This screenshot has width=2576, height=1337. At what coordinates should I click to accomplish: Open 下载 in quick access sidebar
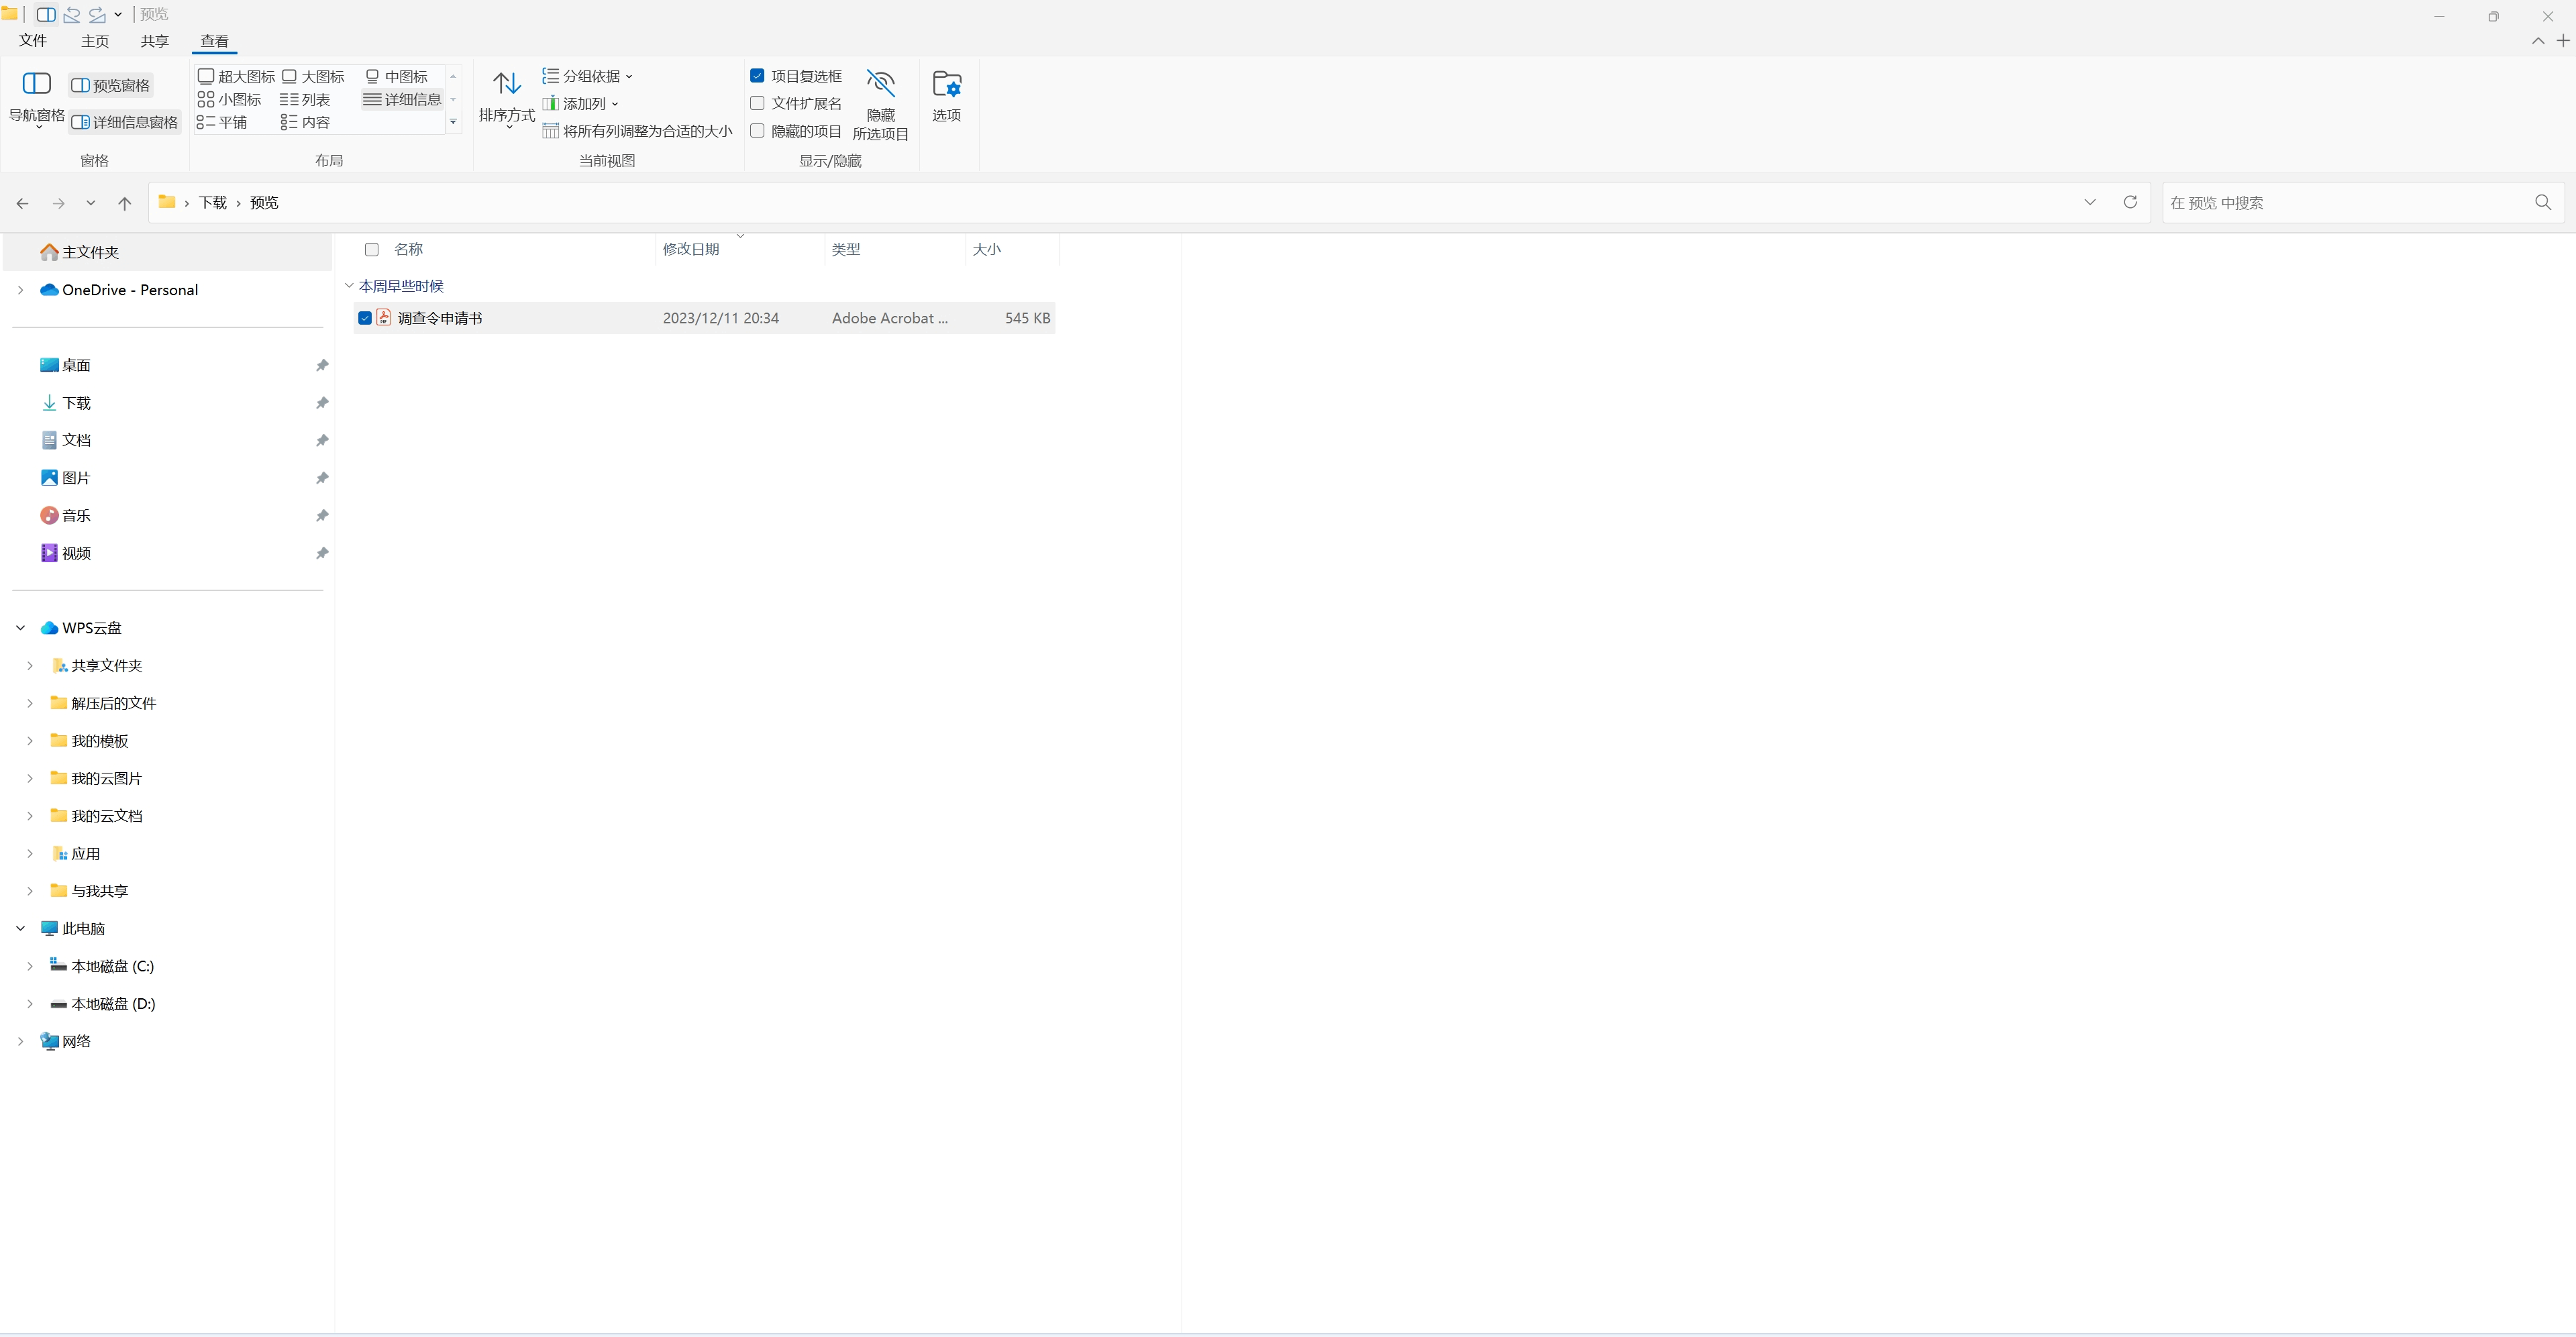(x=76, y=403)
